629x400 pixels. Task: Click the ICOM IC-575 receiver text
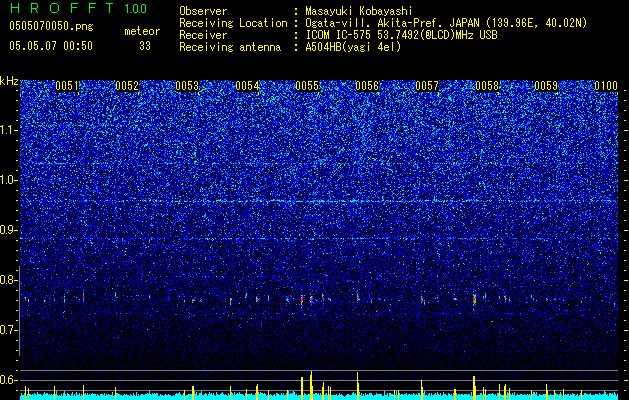(401, 35)
